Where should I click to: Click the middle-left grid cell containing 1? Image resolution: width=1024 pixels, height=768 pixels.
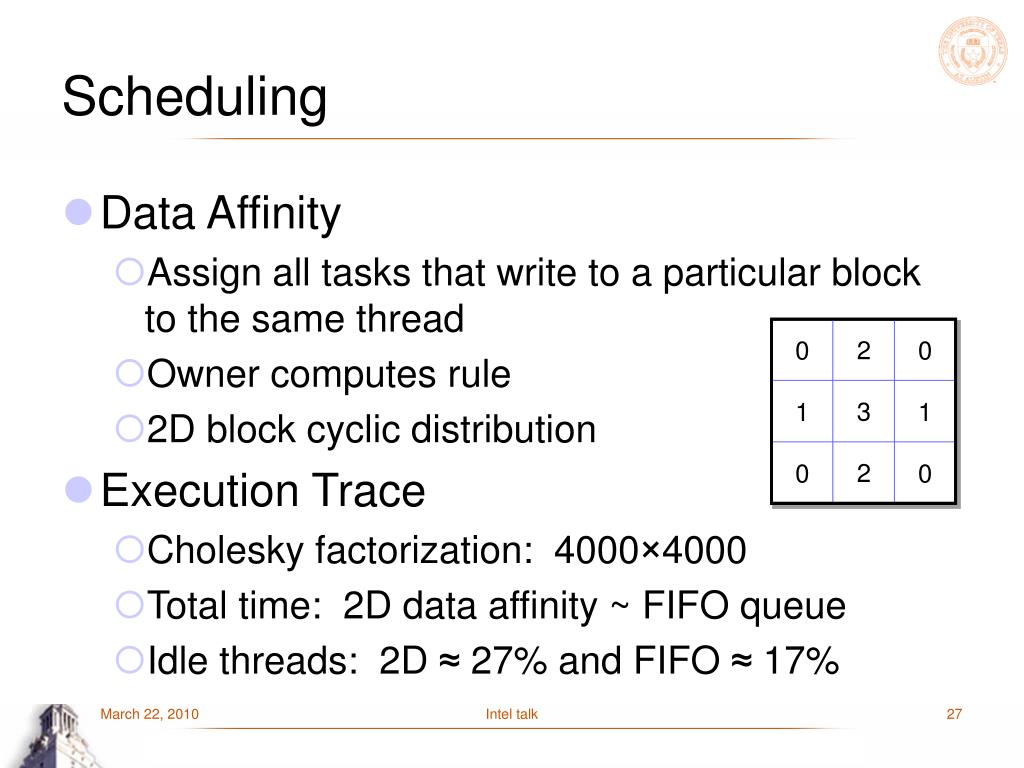[802, 411]
